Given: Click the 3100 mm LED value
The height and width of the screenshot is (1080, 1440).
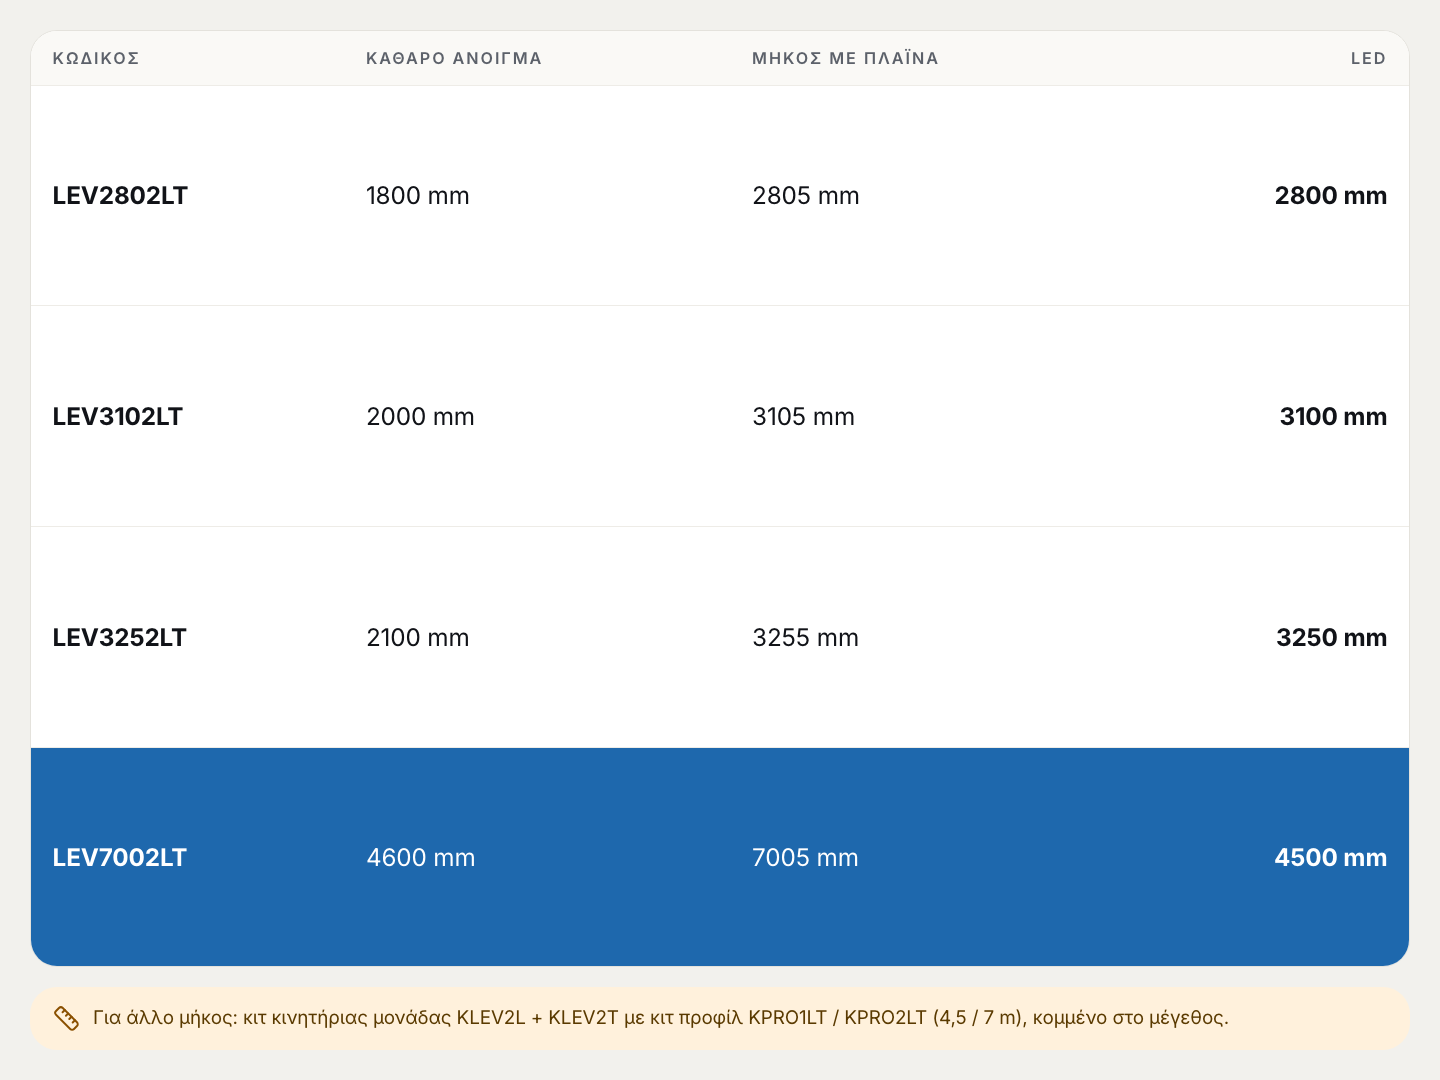Looking at the screenshot, I should pyautogui.click(x=1334, y=416).
